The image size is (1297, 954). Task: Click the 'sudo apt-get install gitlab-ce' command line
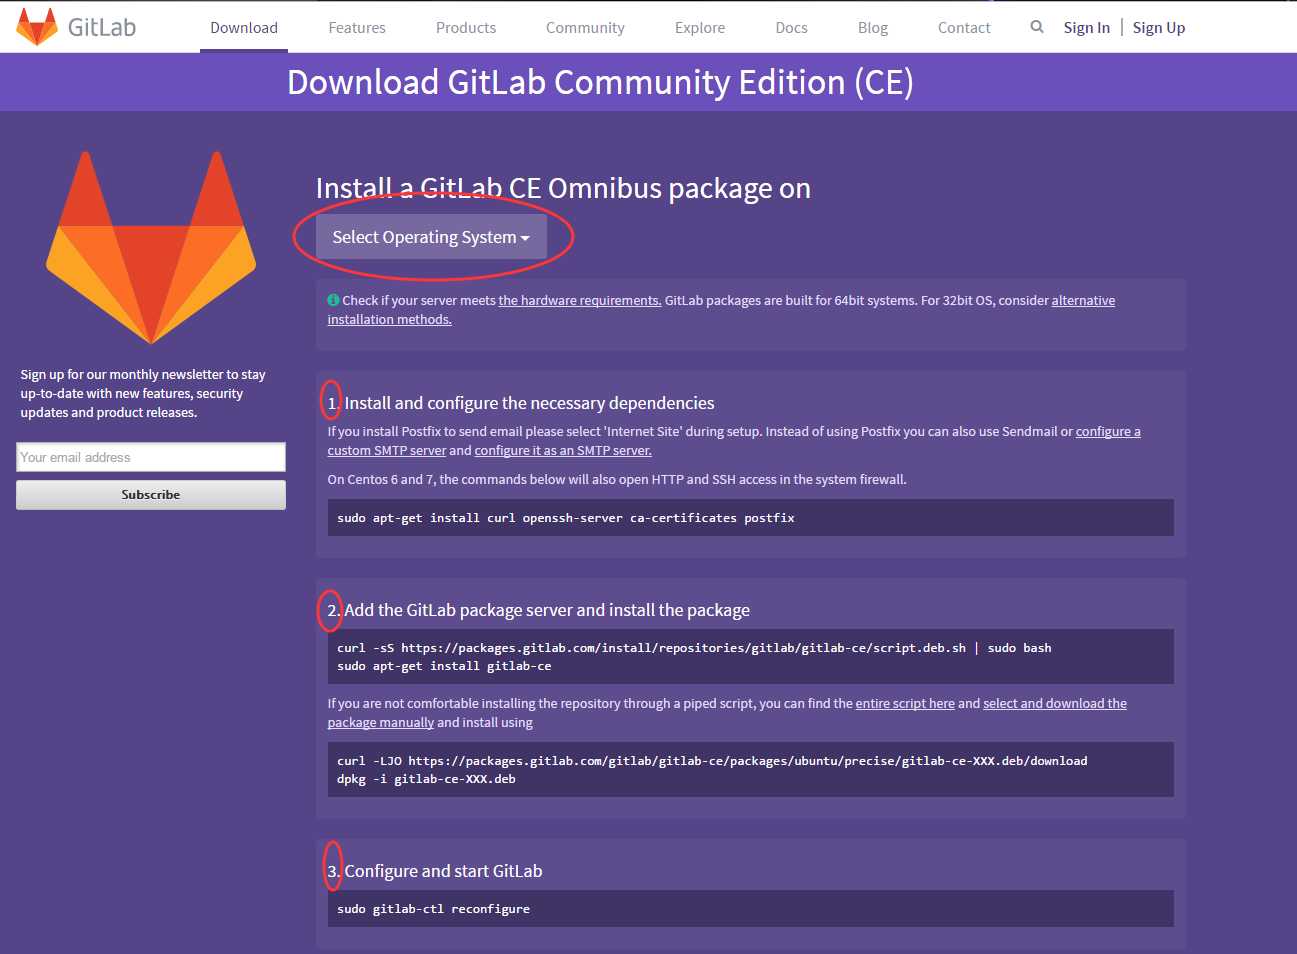point(444,666)
